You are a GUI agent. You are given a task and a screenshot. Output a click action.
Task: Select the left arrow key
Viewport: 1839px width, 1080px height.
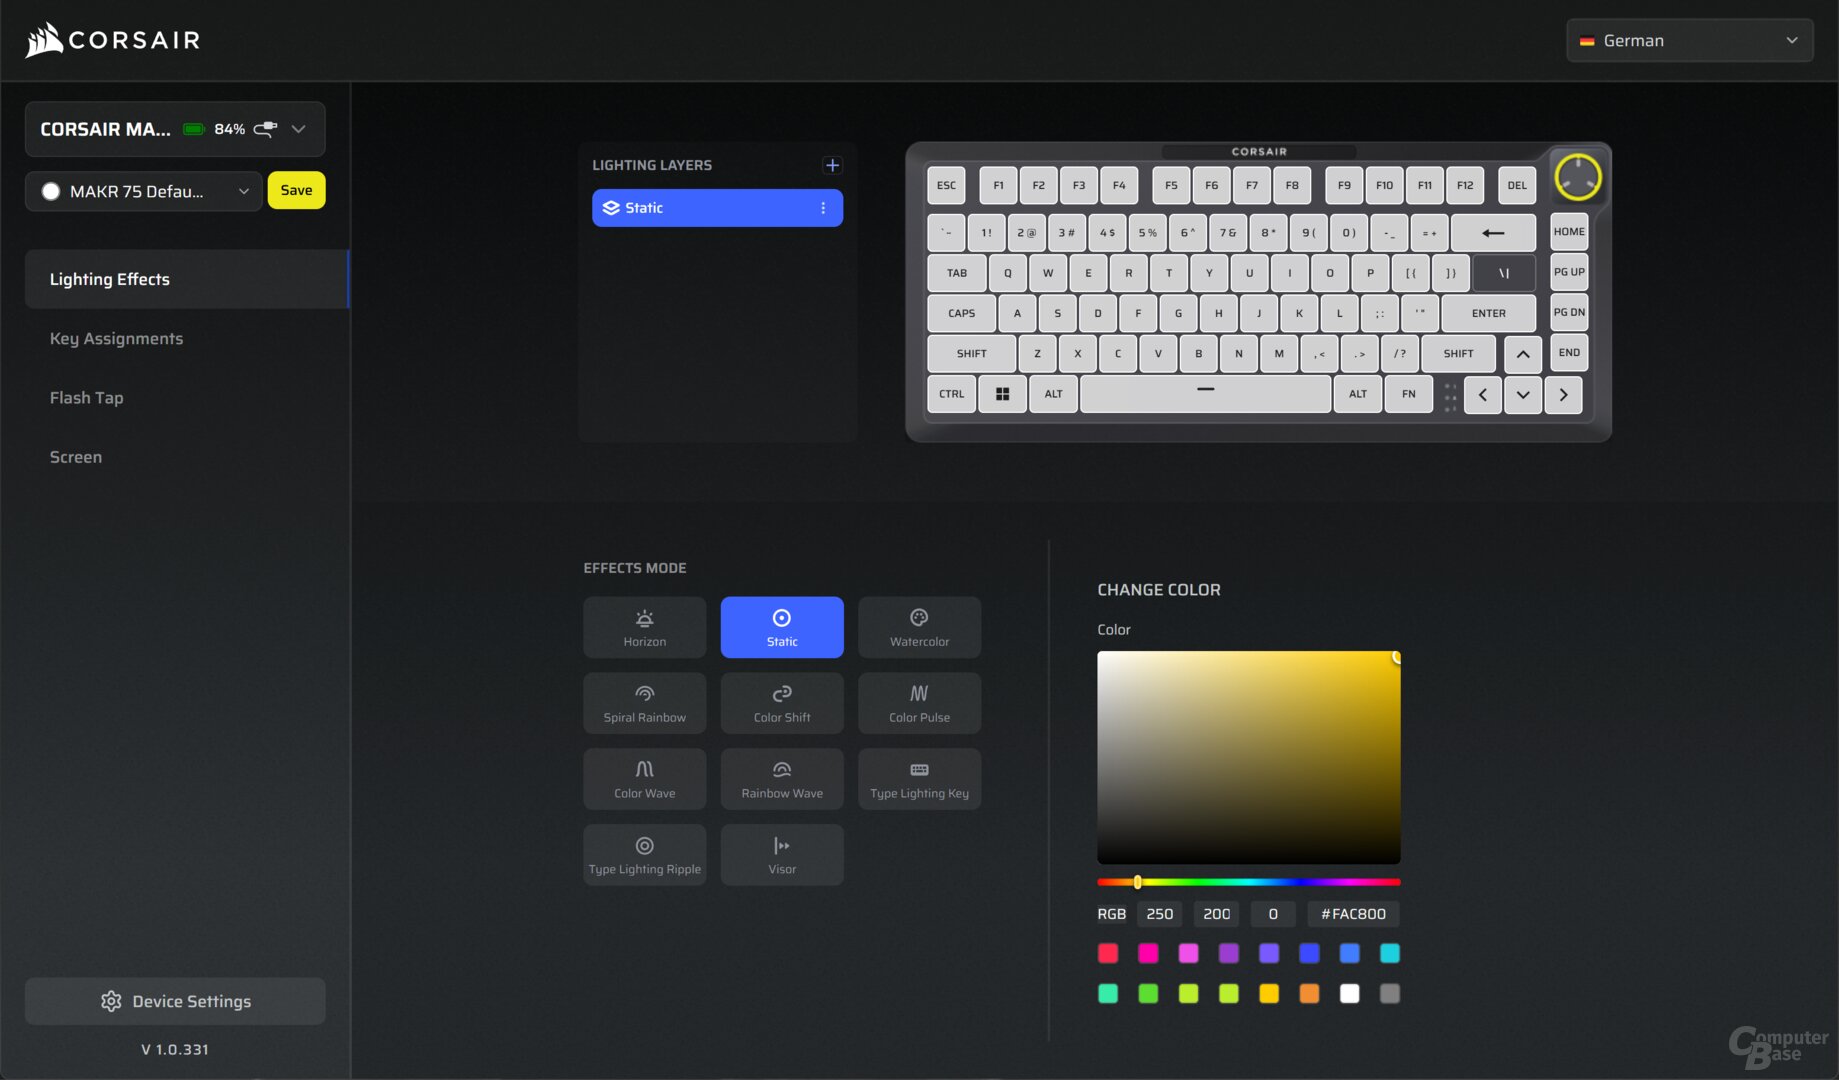[1482, 394]
